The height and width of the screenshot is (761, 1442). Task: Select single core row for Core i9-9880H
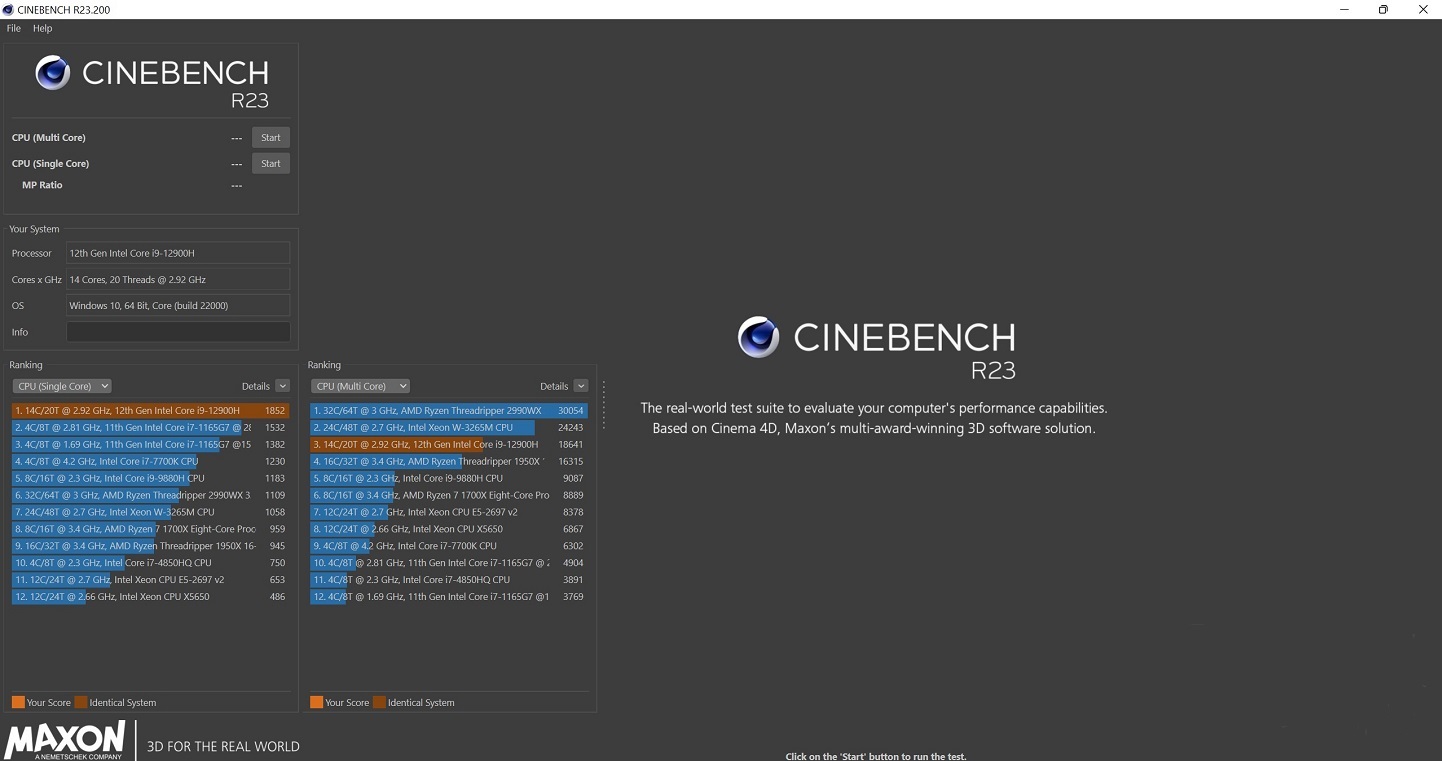(150, 479)
